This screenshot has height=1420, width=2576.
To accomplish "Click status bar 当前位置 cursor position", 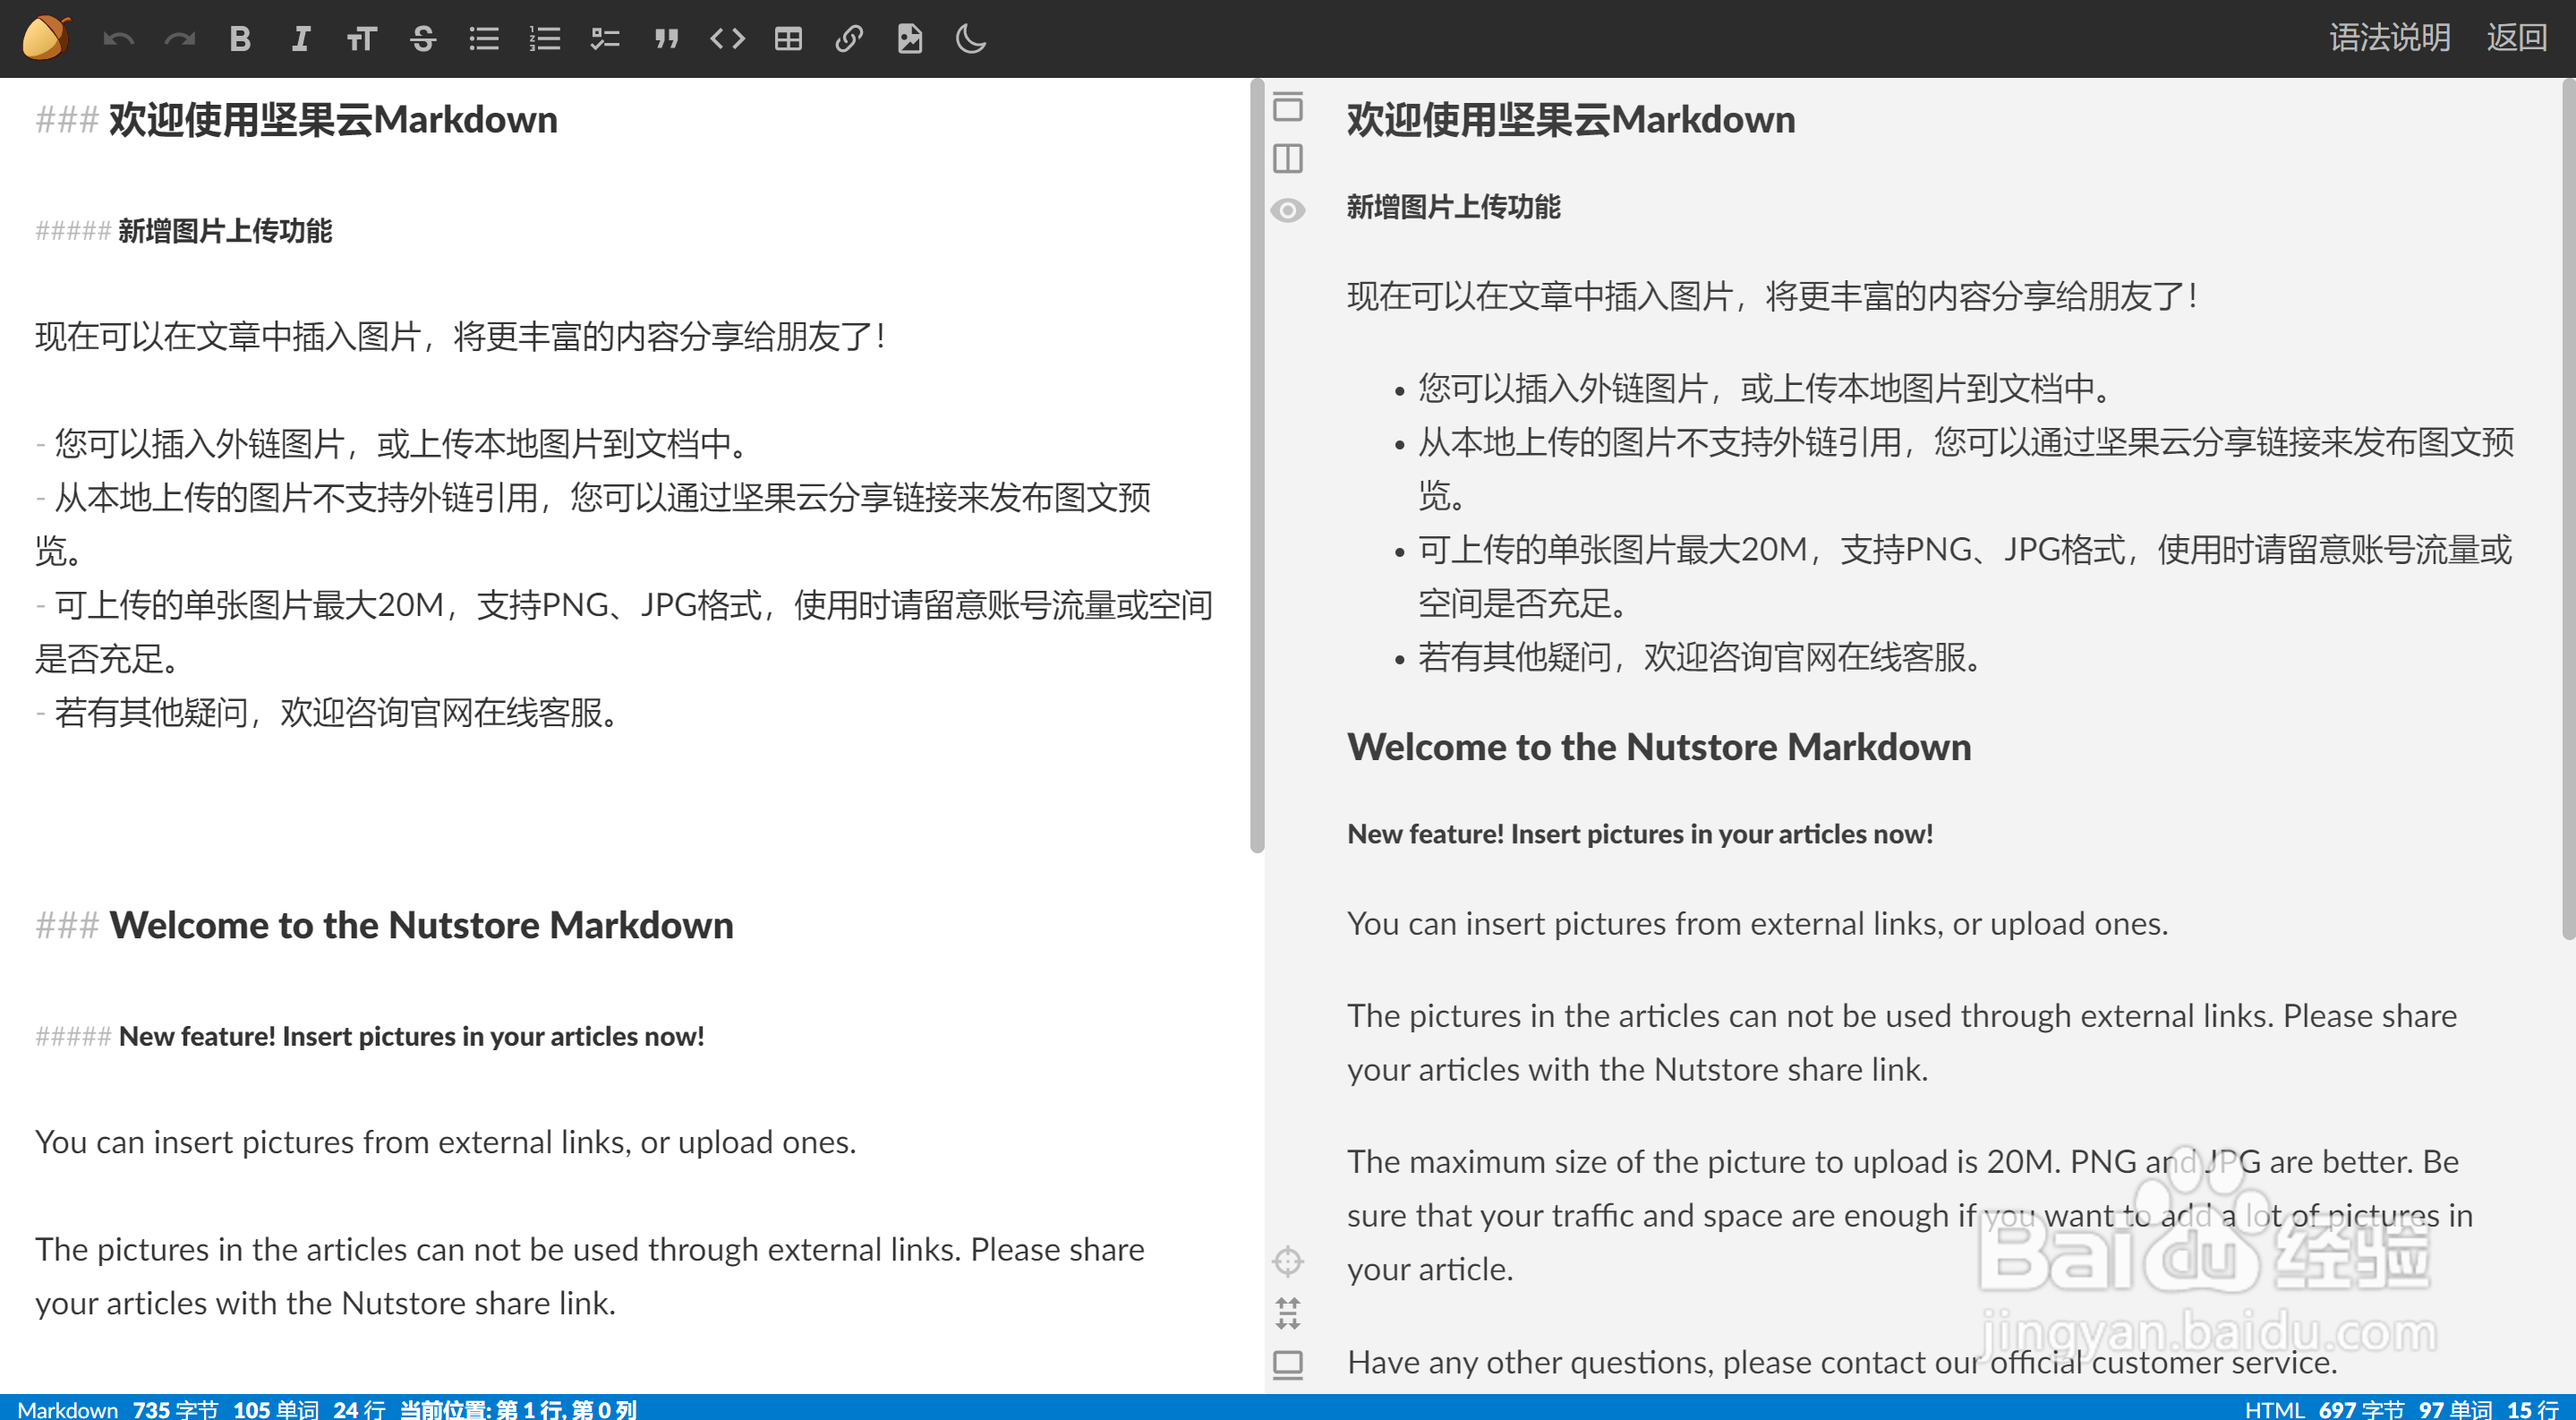I will pyautogui.click(x=518, y=1409).
